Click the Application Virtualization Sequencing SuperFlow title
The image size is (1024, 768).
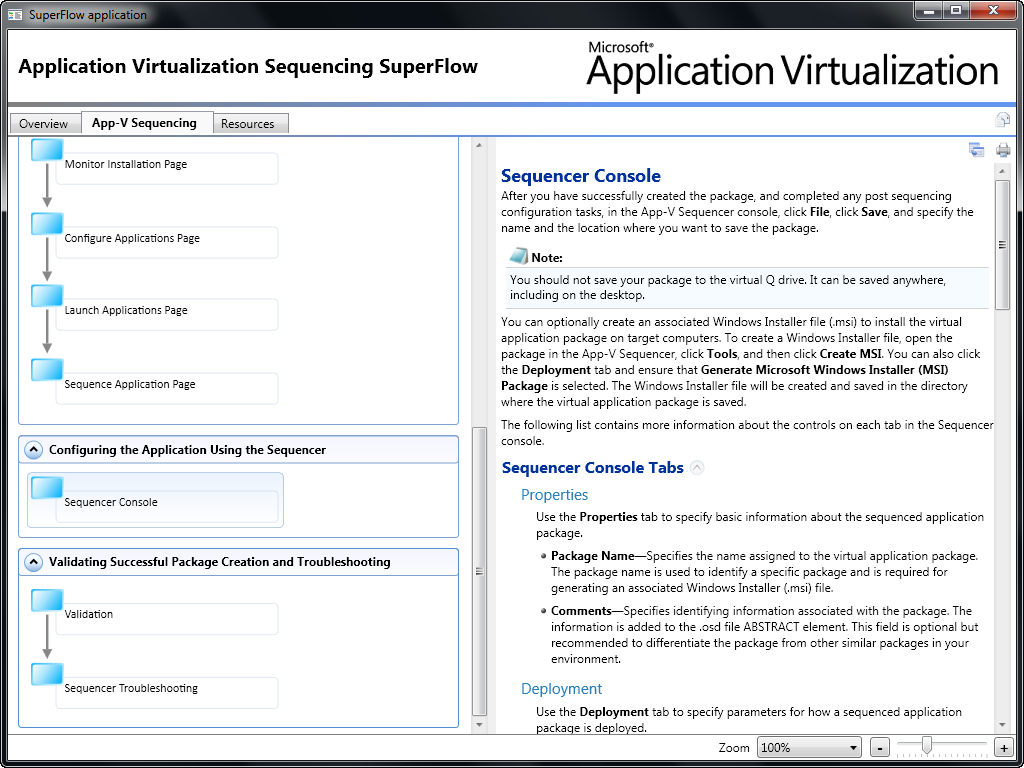(248, 67)
